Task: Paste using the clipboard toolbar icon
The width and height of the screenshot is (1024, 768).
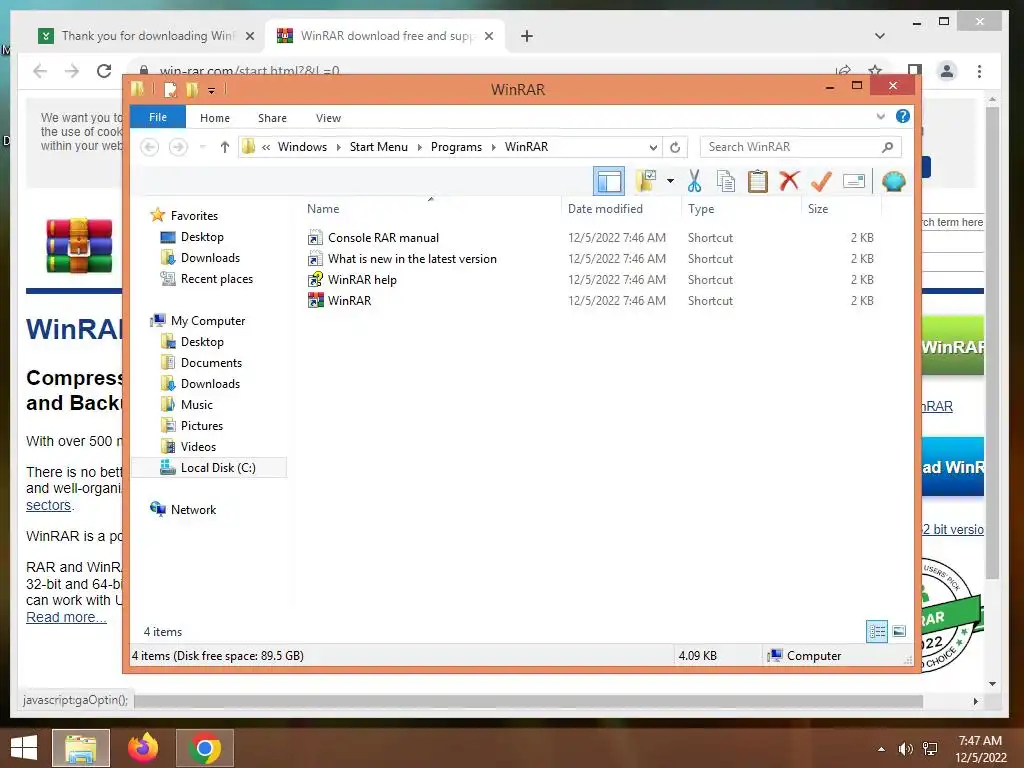Action: click(758, 181)
